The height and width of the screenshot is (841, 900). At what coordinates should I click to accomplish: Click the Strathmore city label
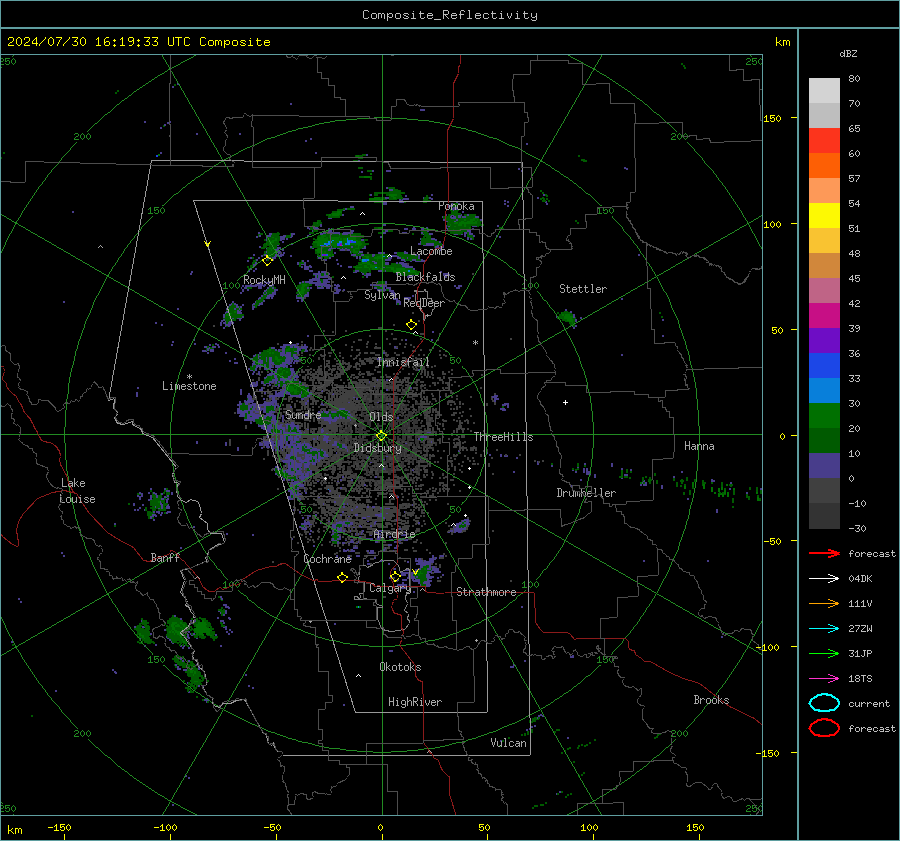coord(486,592)
